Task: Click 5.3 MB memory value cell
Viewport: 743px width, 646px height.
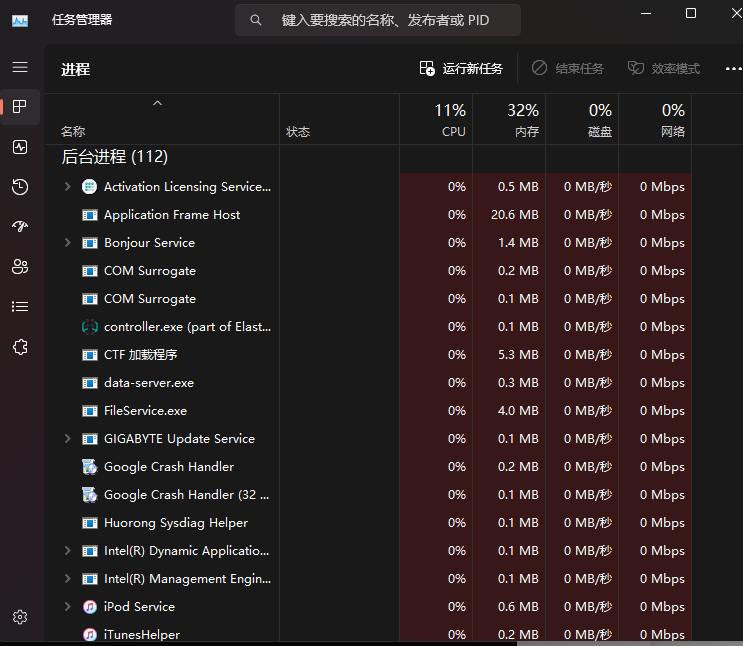Action: (509, 355)
